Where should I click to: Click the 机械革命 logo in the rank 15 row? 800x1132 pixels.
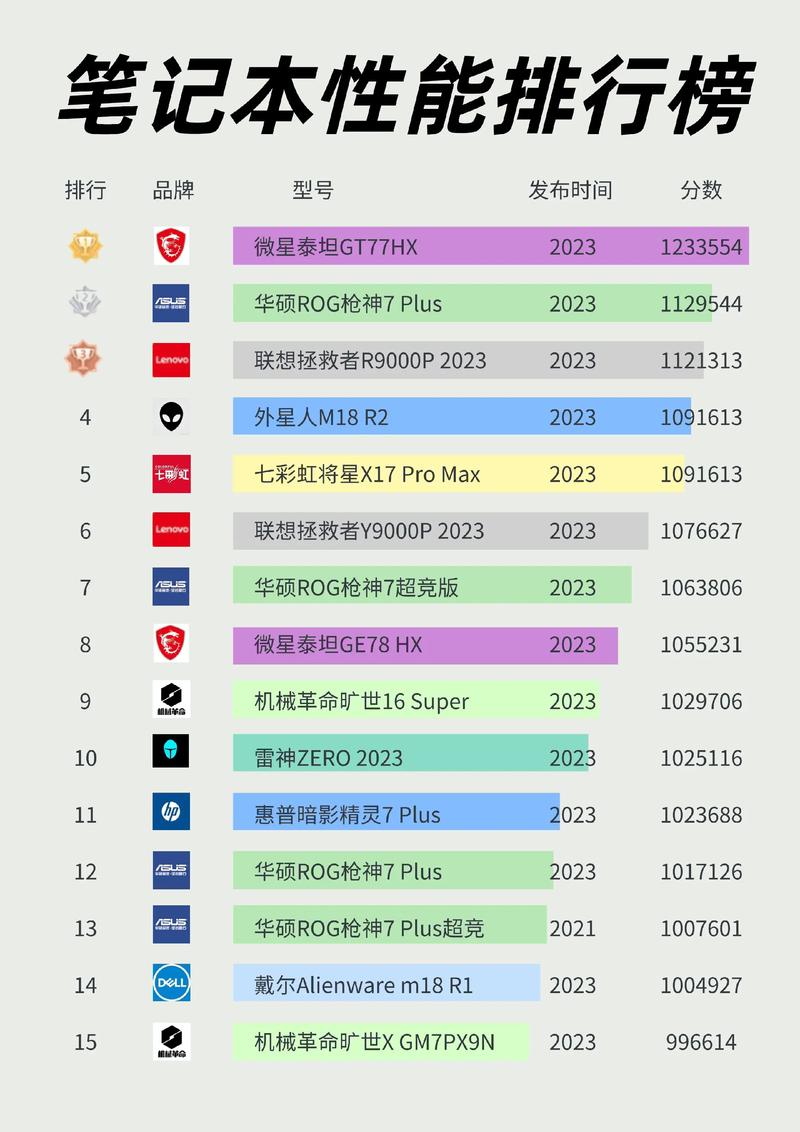[x=171, y=1041]
